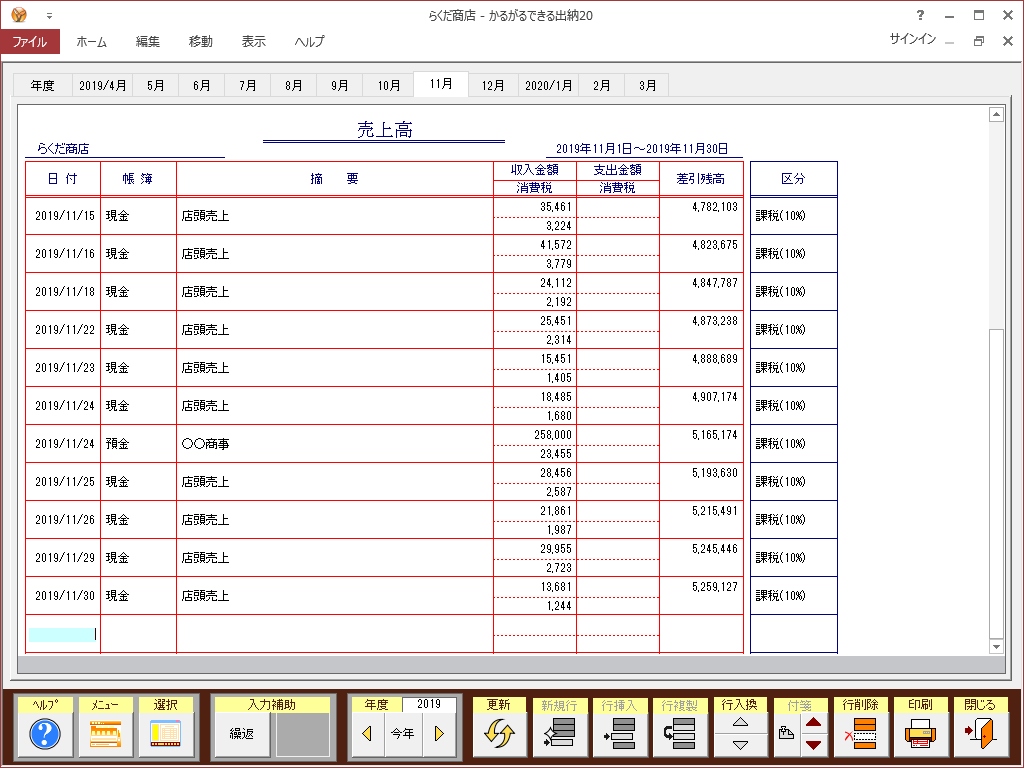Click the balance value 4,782,103

(714, 207)
